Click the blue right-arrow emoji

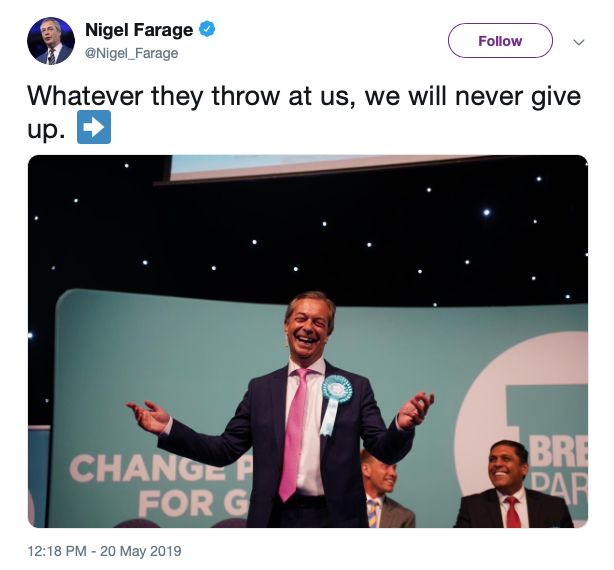(94, 127)
